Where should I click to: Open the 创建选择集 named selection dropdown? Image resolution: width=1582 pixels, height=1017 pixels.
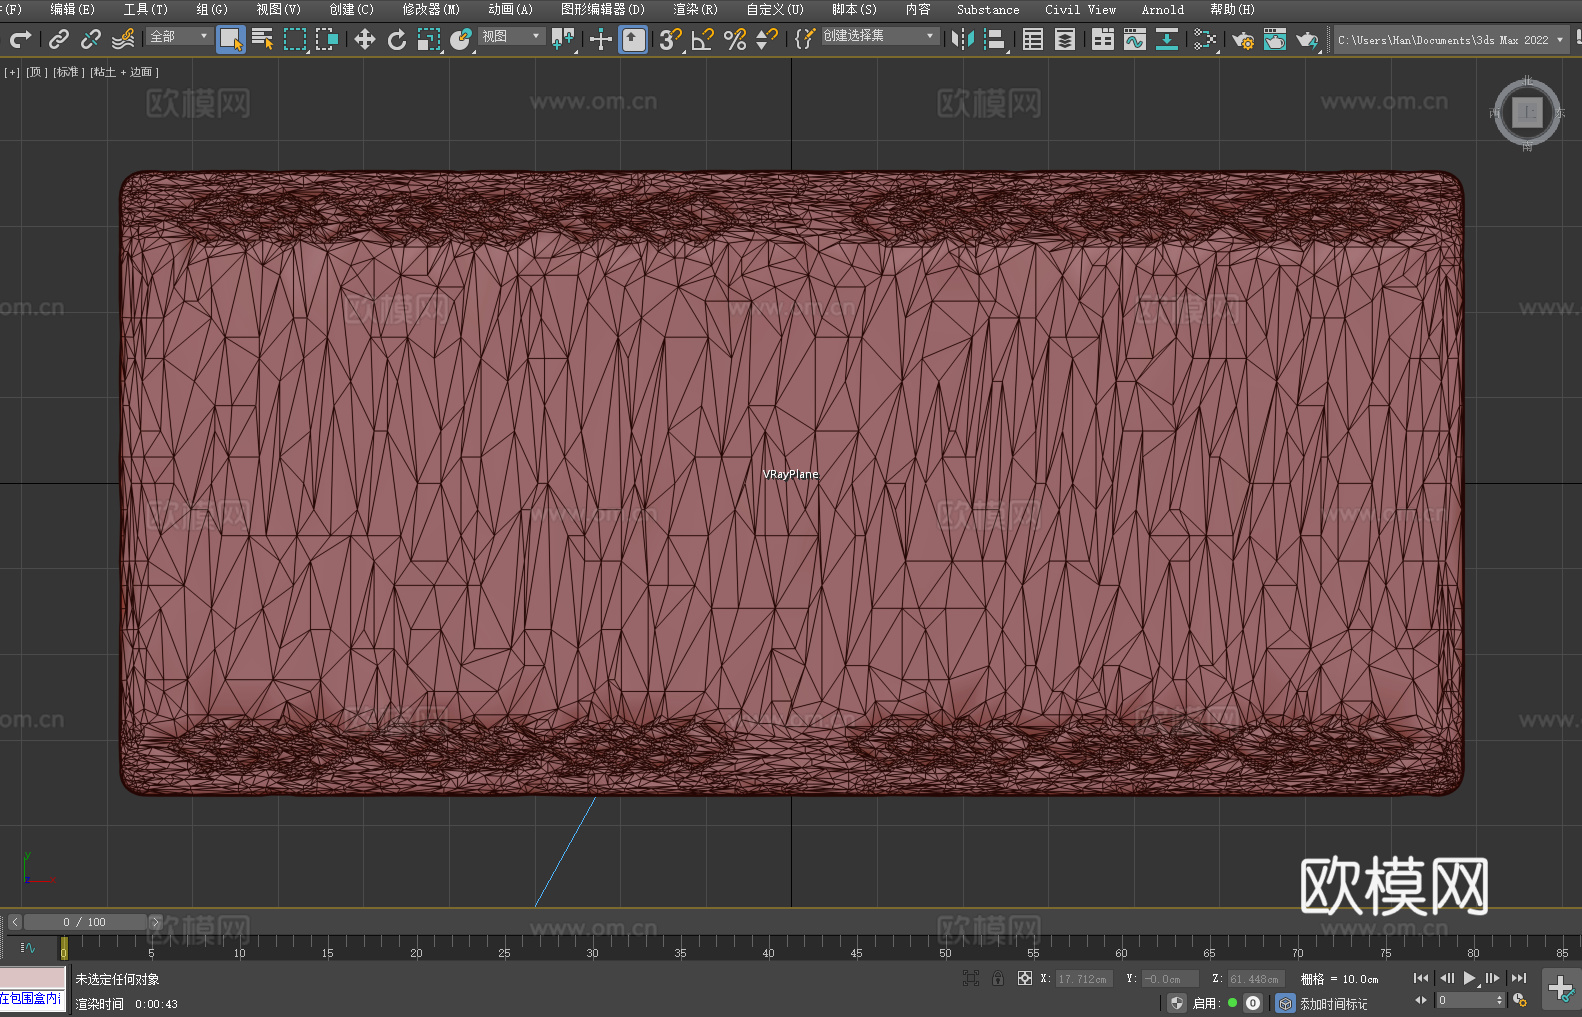point(880,36)
